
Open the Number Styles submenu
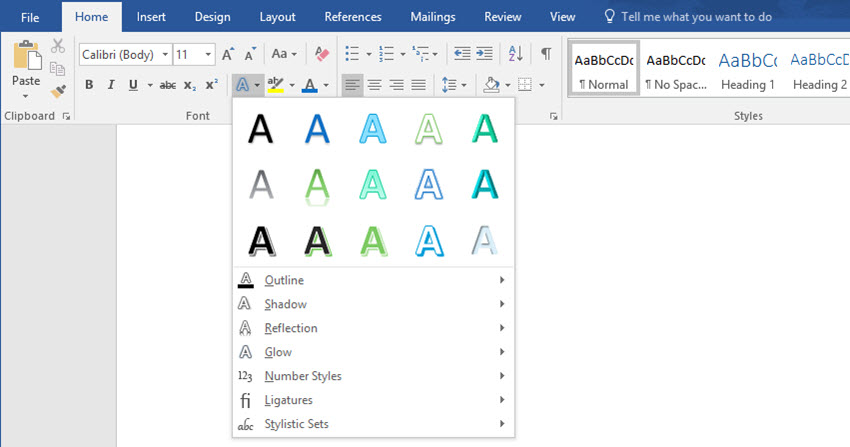tap(374, 376)
